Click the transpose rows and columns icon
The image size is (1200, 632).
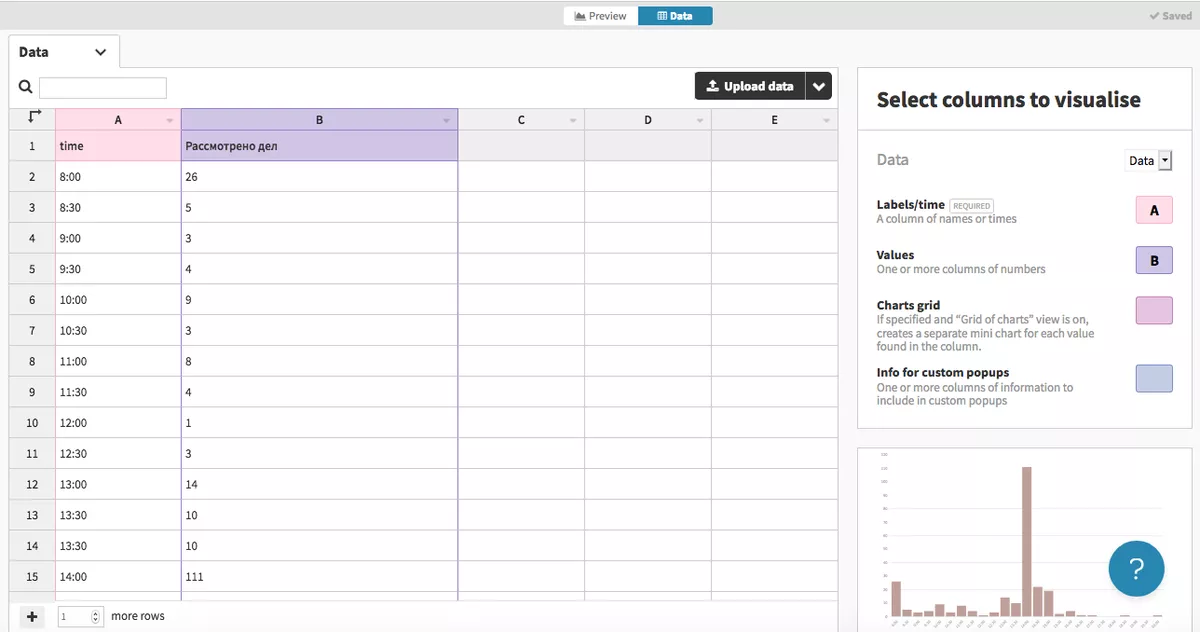pyautogui.click(x=32, y=118)
